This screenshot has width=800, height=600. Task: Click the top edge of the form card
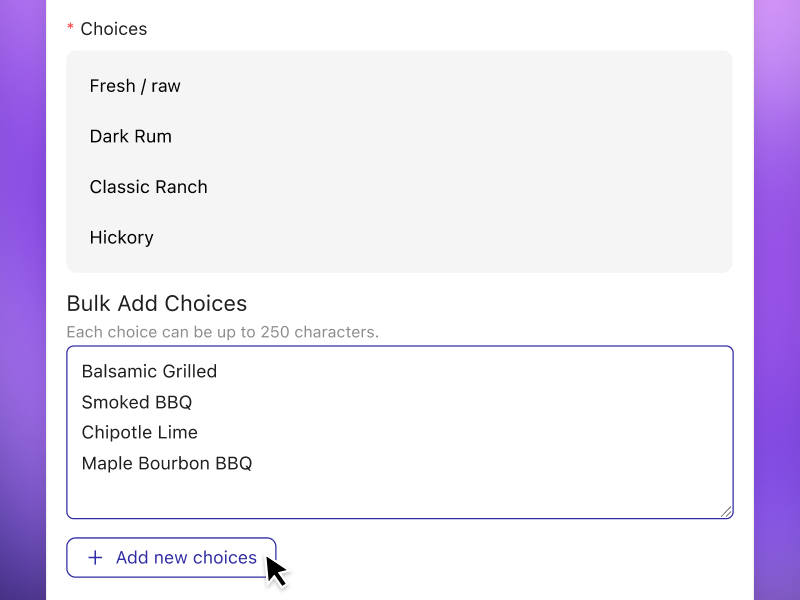coord(400,3)
